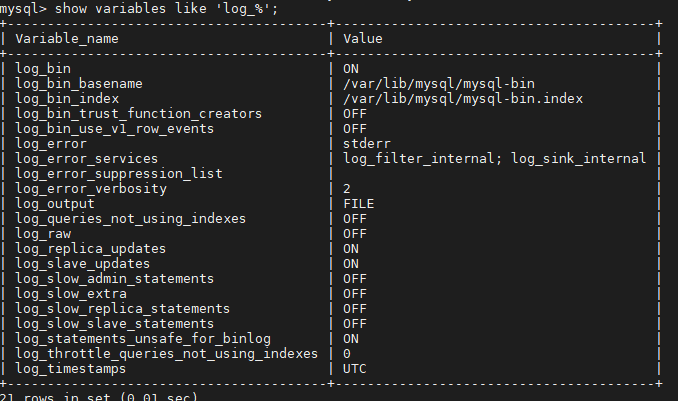
Task: Click the /var/lib/mysql/mysql-bin path value
Action: [x=439, y=83]
